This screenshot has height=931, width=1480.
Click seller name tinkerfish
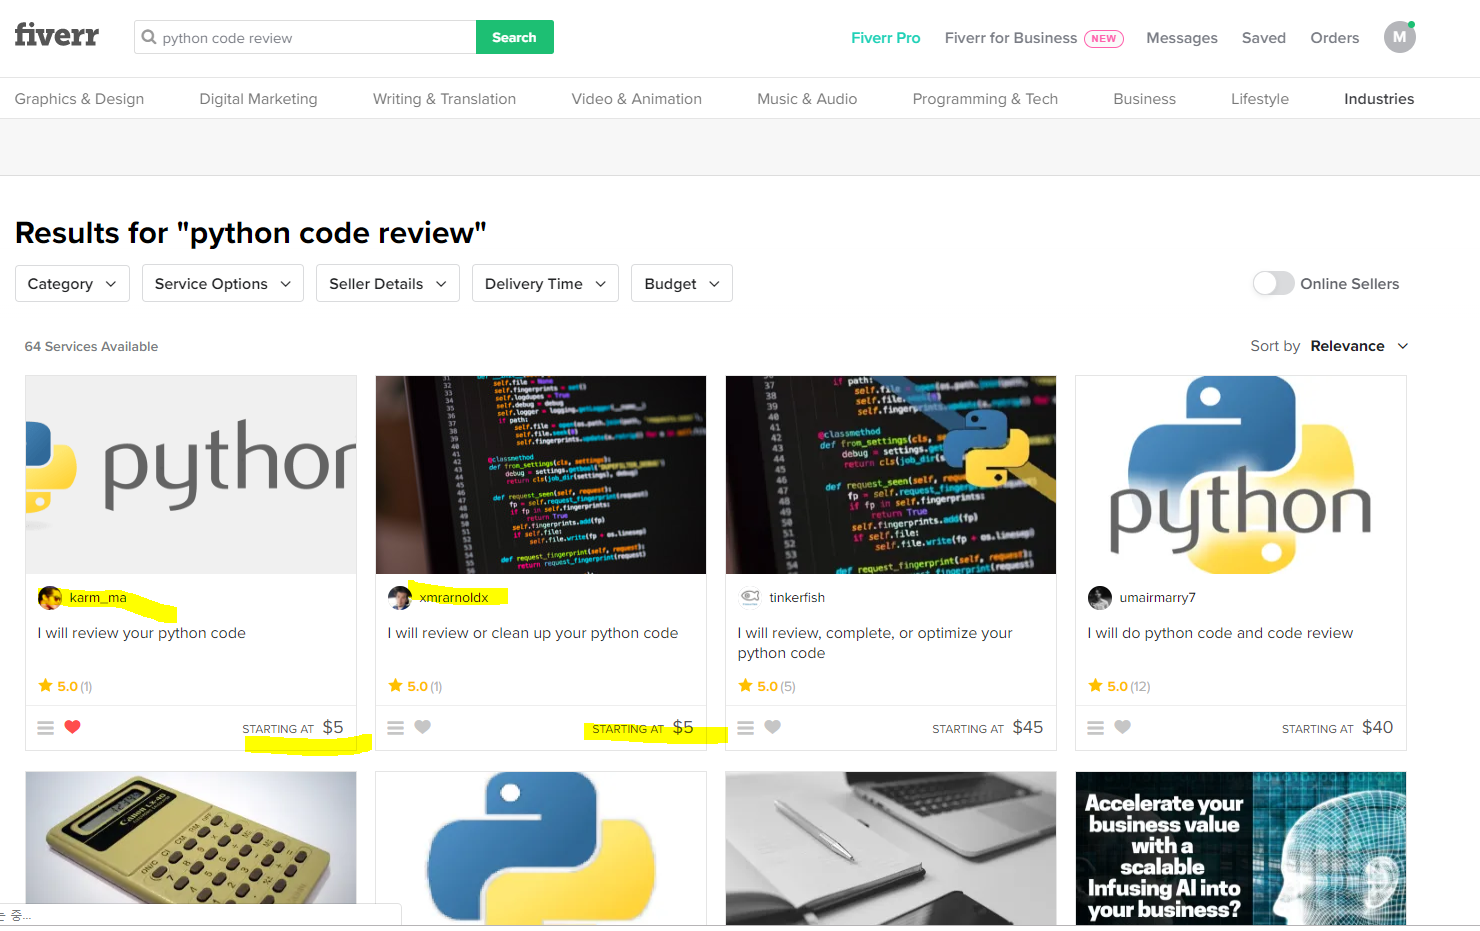pos(797,598)
